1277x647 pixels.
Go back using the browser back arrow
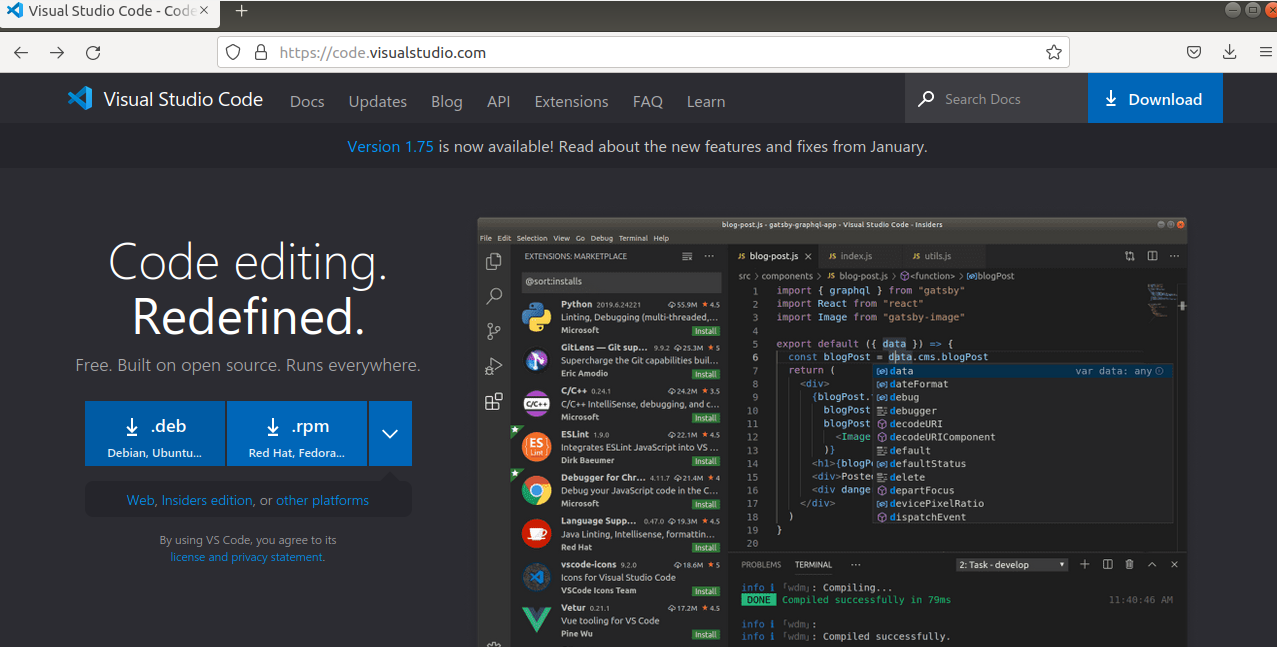click(21, 53)
